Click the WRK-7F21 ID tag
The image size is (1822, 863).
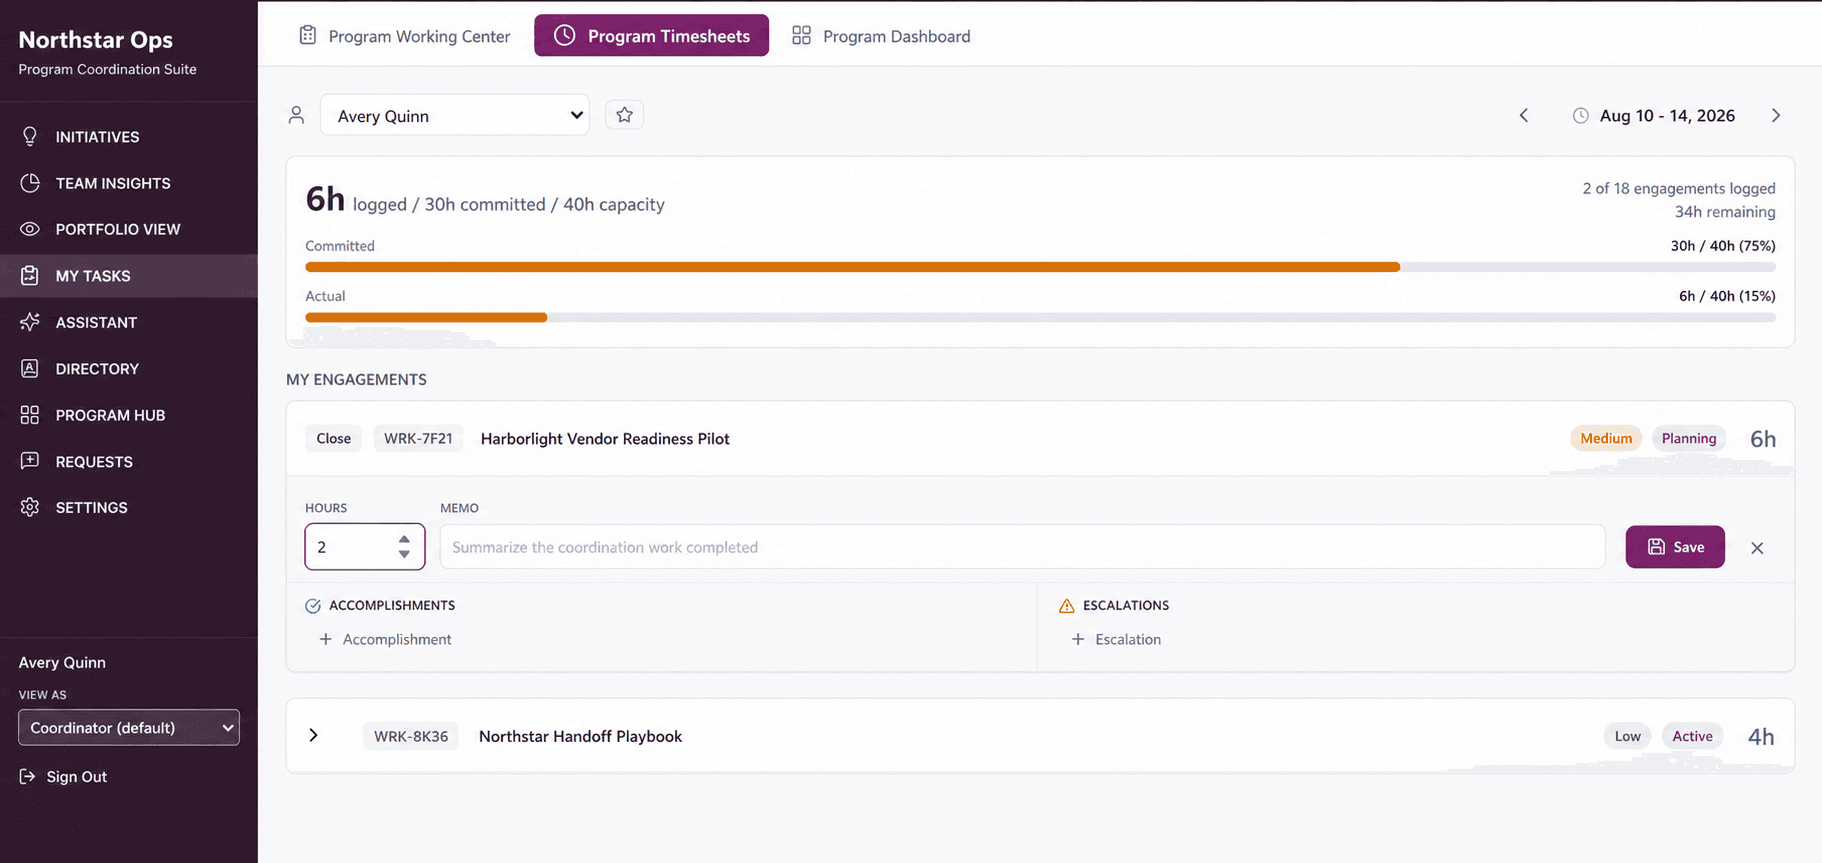(418, 438)
